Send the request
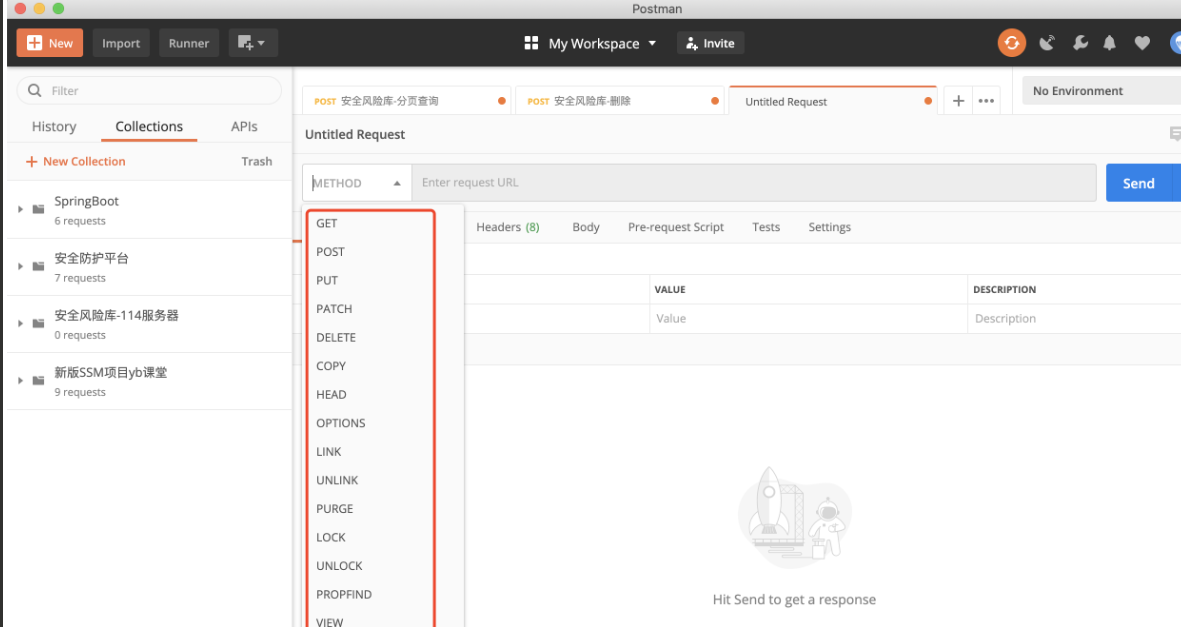Screen dimensions: 1181x627 coord(1138,183)
